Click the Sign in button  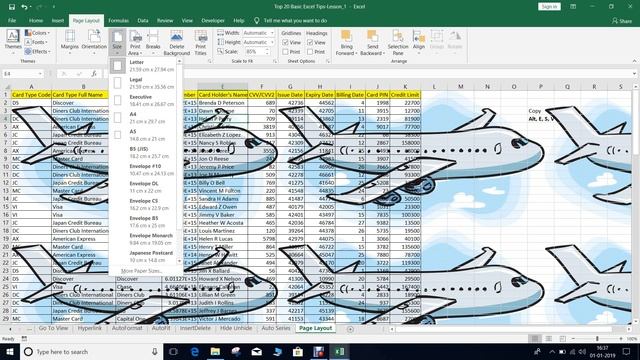point(549,7)
